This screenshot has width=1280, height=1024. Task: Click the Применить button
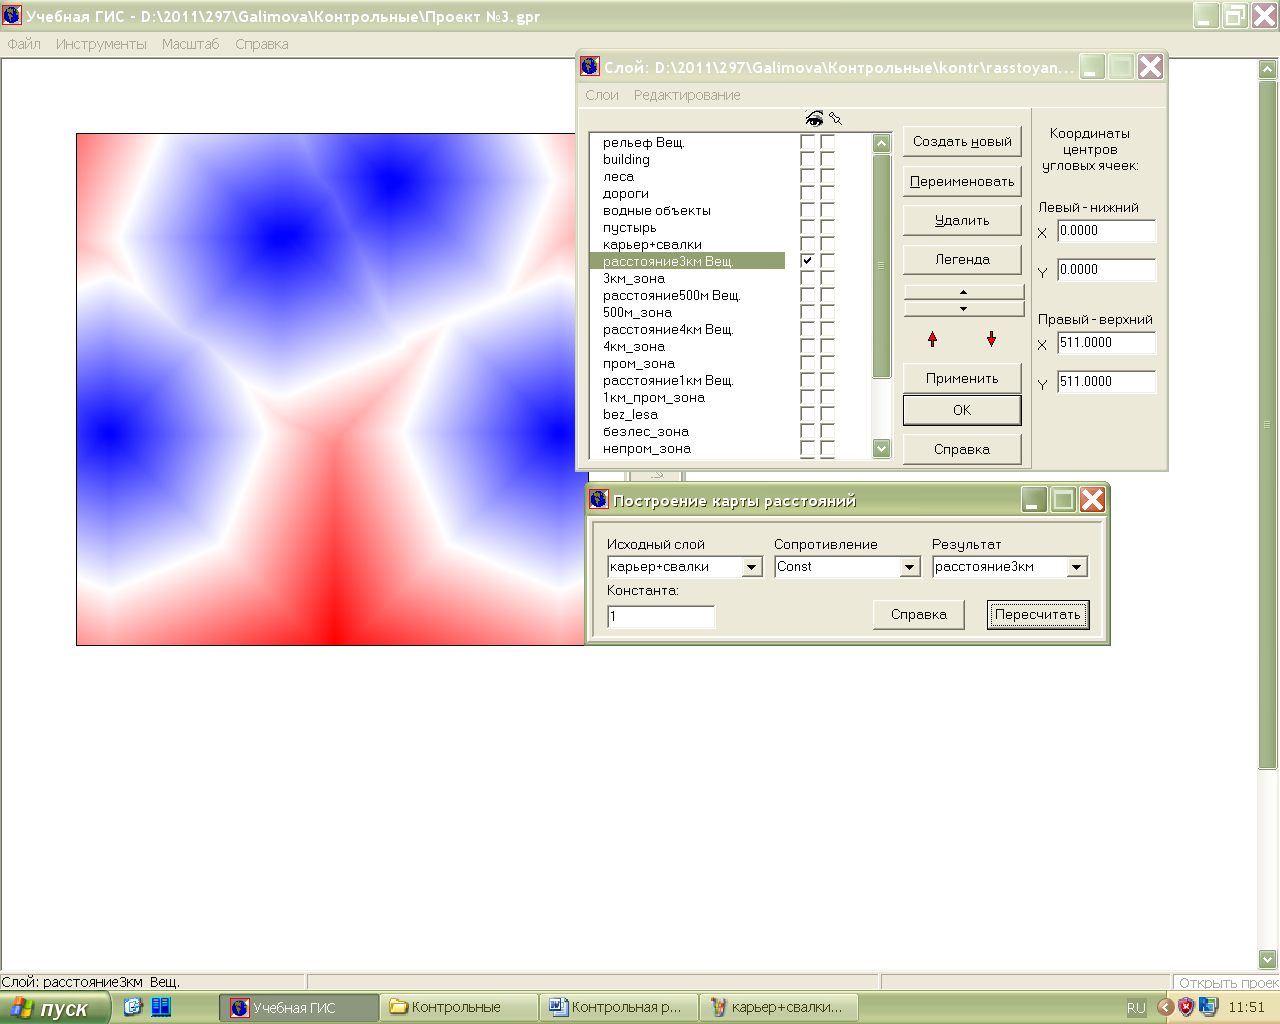tap(962, 378)
